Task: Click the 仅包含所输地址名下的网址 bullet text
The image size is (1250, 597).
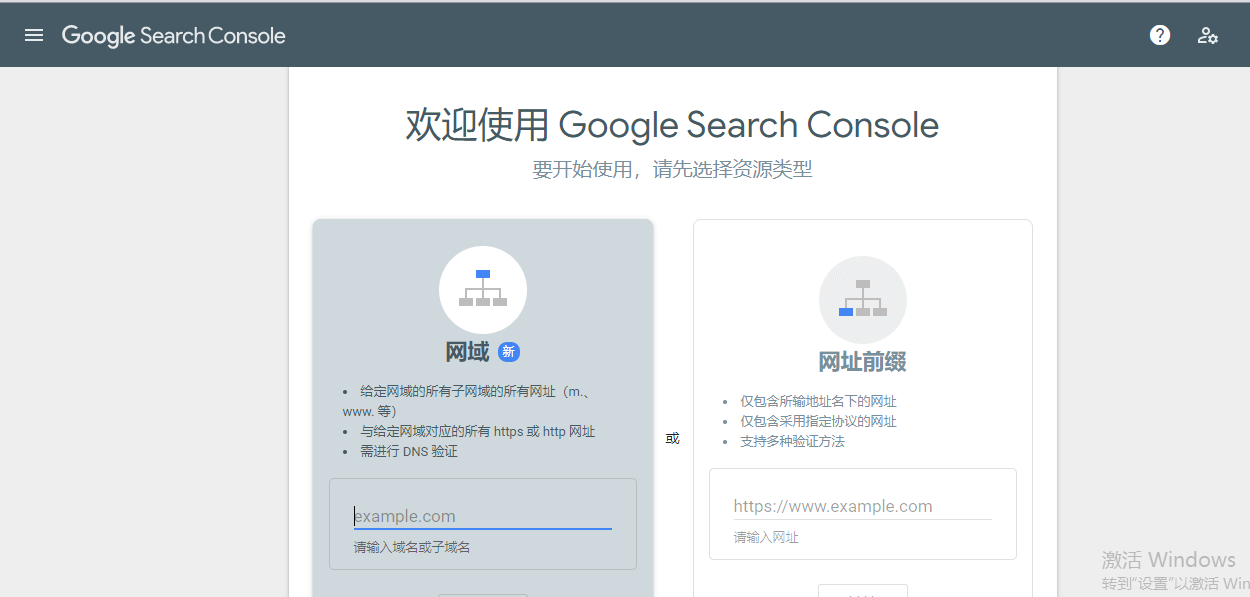Action: 818,401
